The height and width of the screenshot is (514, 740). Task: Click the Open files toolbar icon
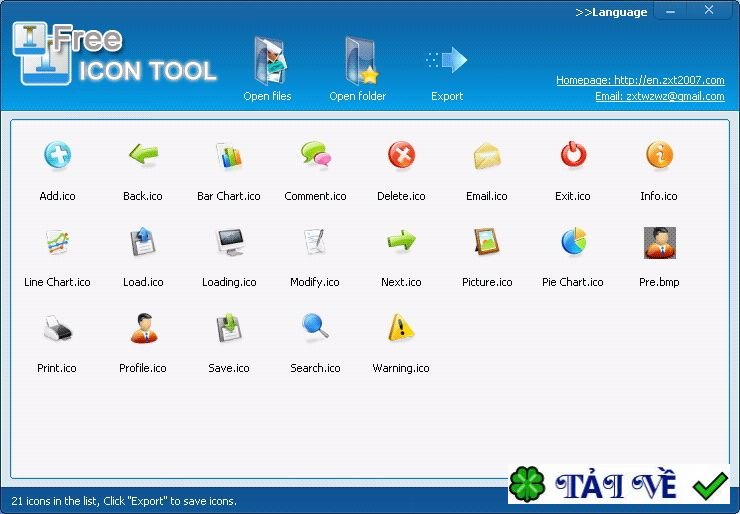click(270, 60)
